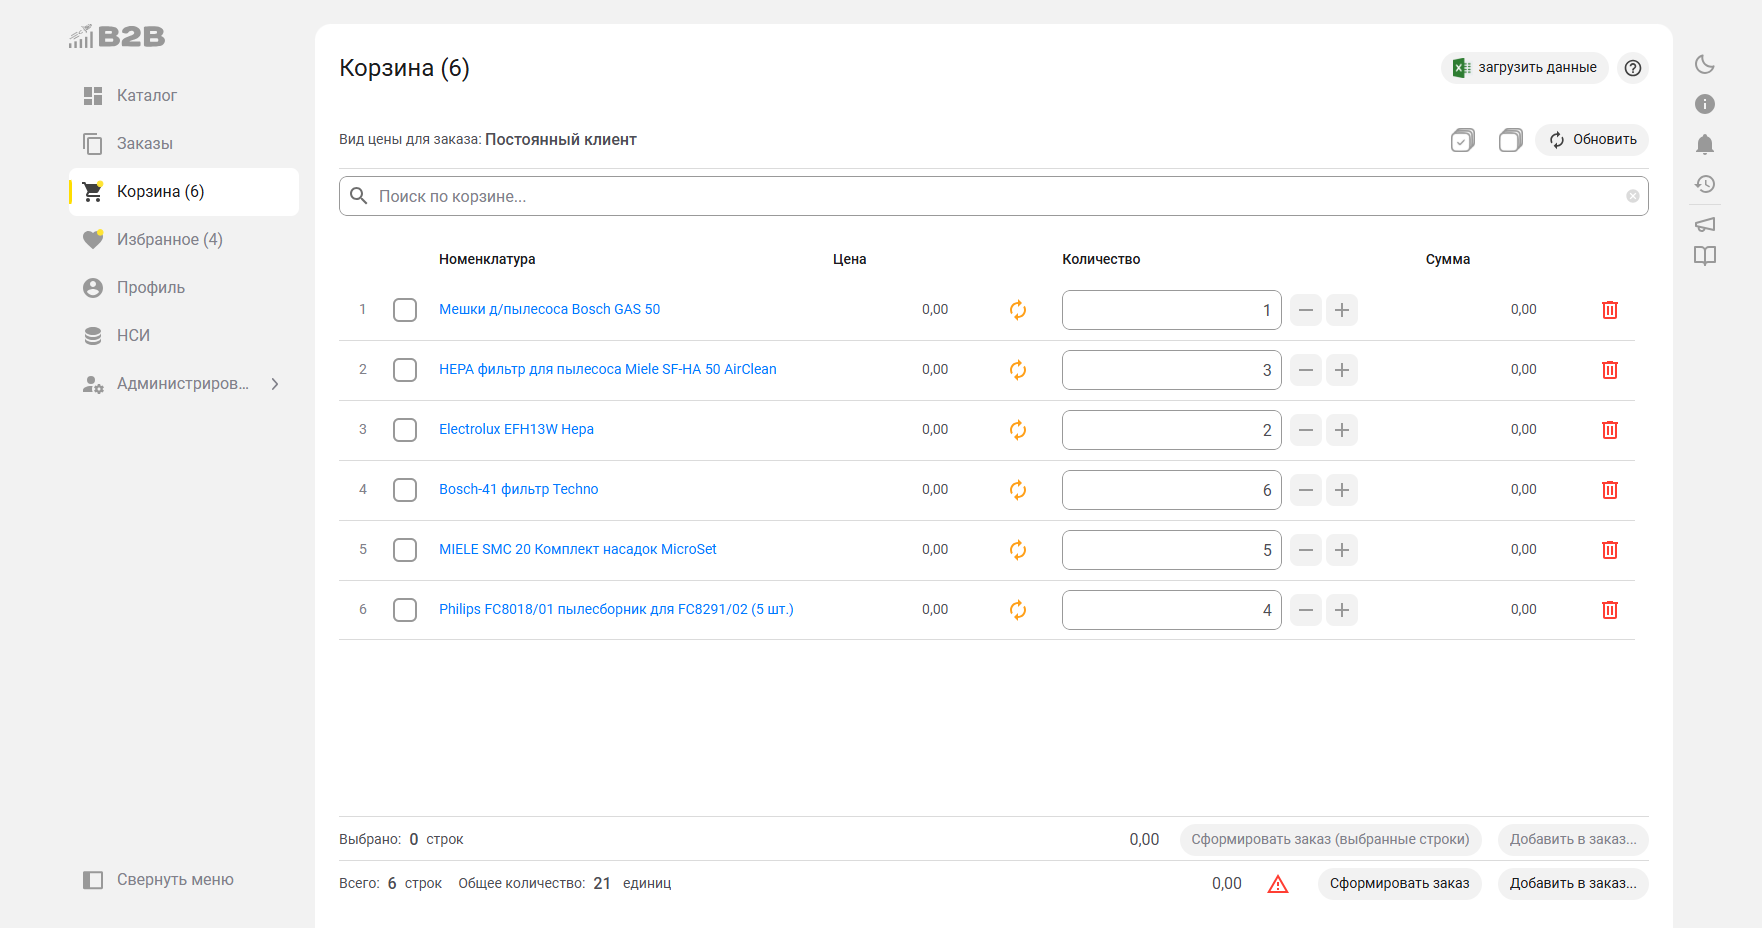This screenshot has height=928, width=1762.
Task: Open MIELE SMC 20 Комплект насадок link
Action: coord(578,549)
